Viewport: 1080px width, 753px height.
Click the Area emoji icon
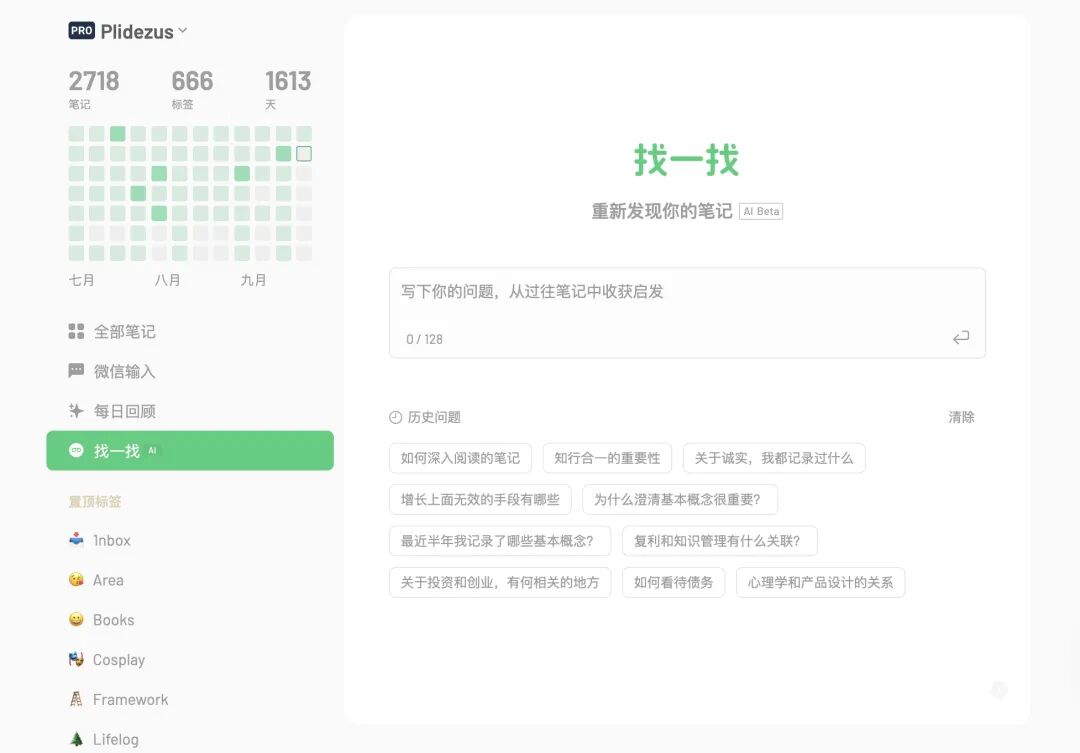pyautogui.click(x=76, y=579)
